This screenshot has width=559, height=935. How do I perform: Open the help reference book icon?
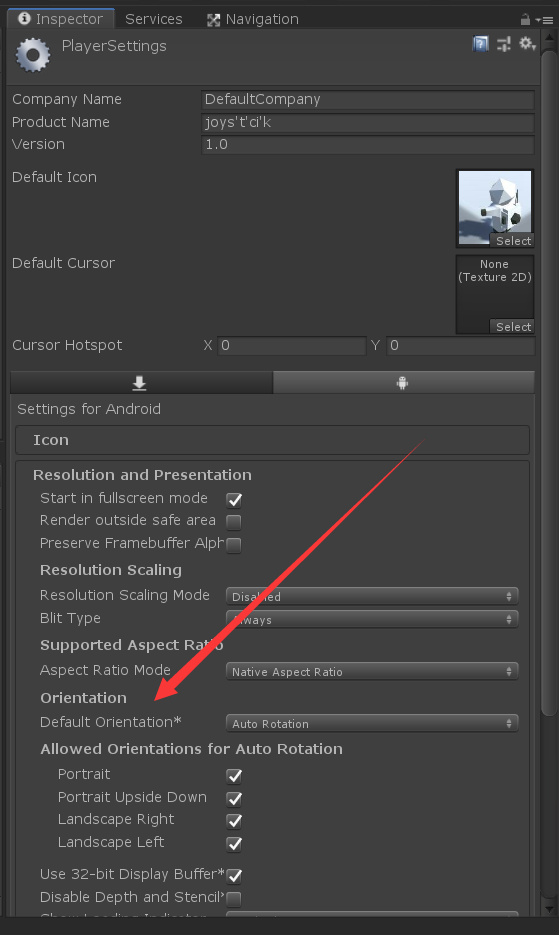click(480, 44)
